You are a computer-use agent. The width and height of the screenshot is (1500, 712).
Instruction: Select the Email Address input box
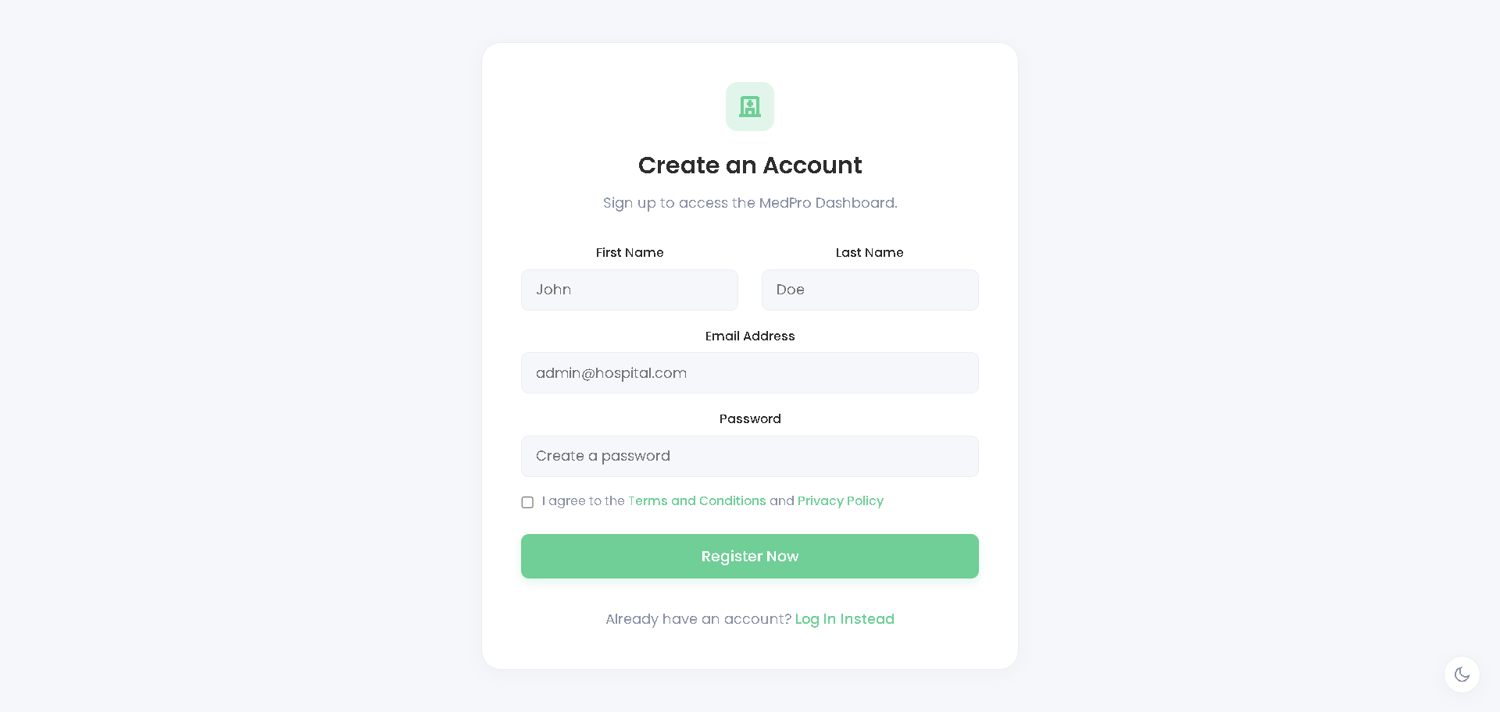coord(749,373)
